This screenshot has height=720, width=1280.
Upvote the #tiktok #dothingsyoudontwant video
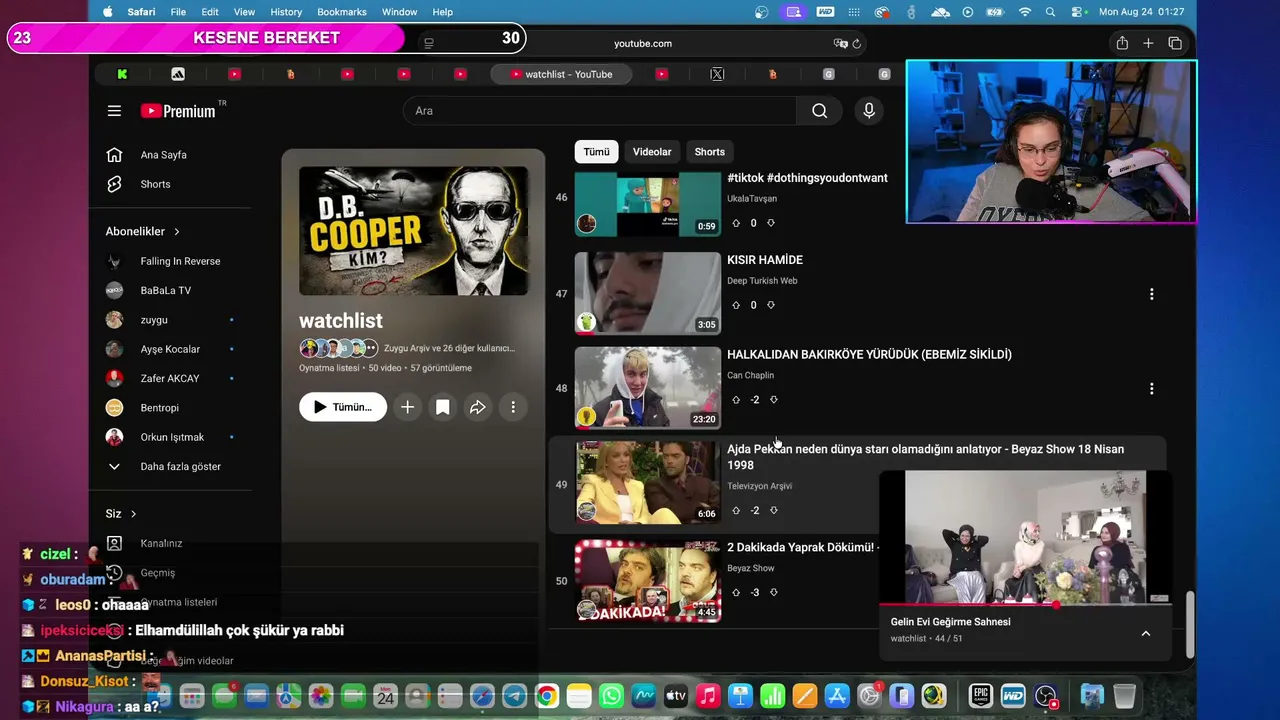pos(736,223)
